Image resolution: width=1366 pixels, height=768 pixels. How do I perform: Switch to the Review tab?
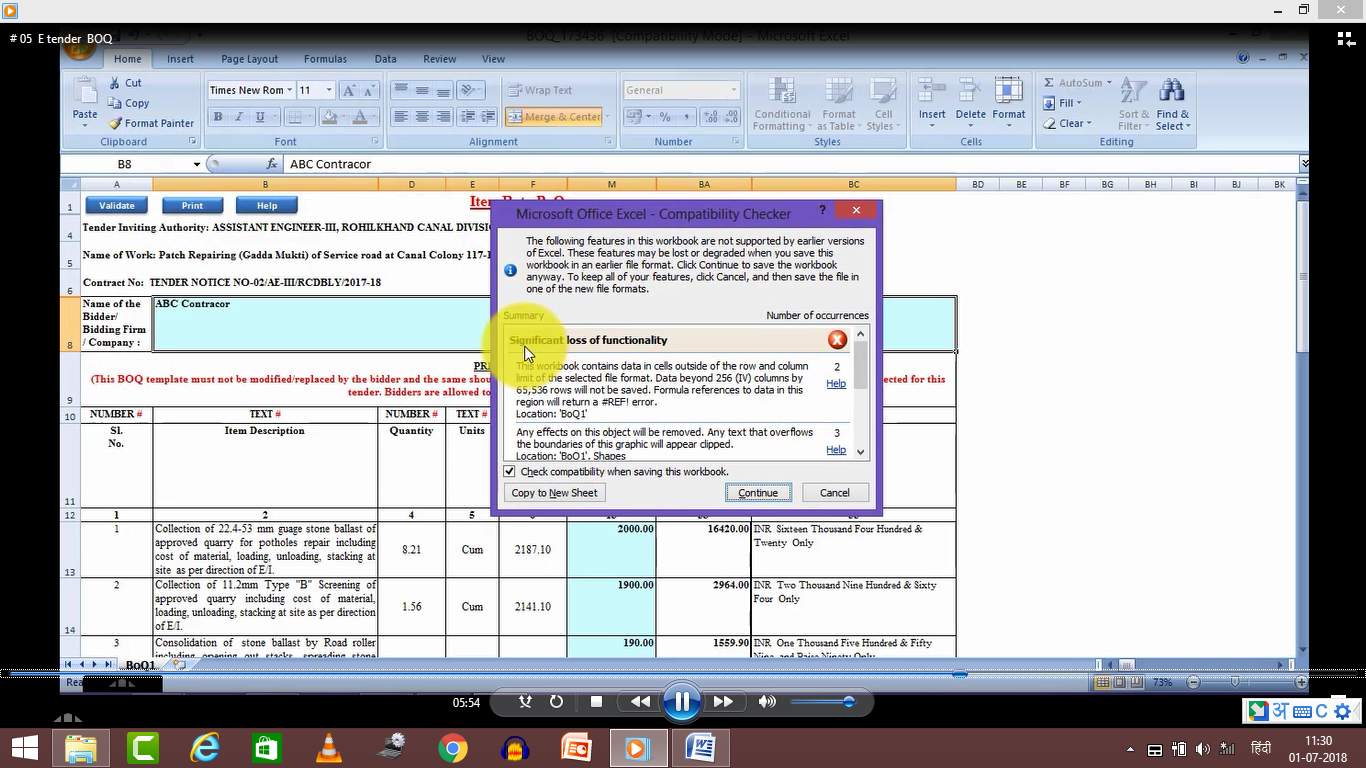click(440, 59)
